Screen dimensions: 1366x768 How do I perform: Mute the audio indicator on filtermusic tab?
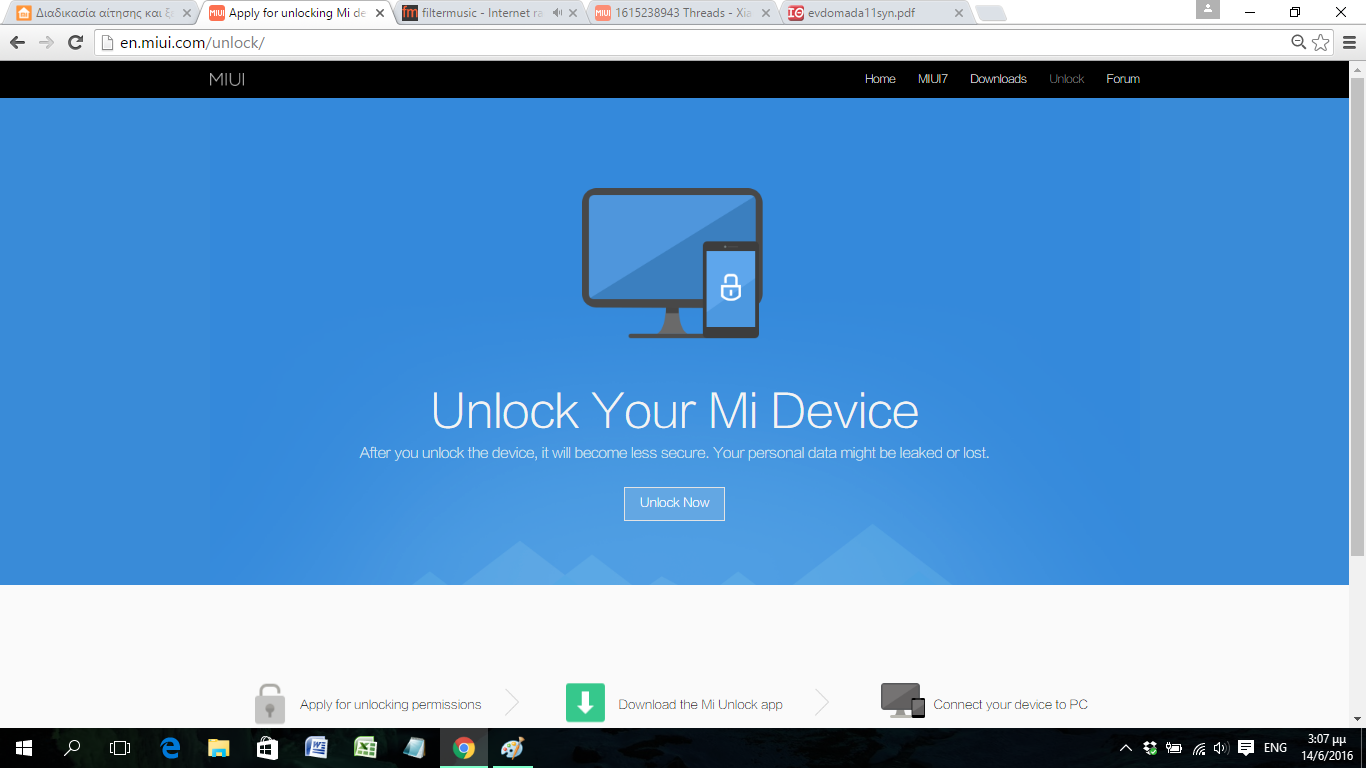558,13
